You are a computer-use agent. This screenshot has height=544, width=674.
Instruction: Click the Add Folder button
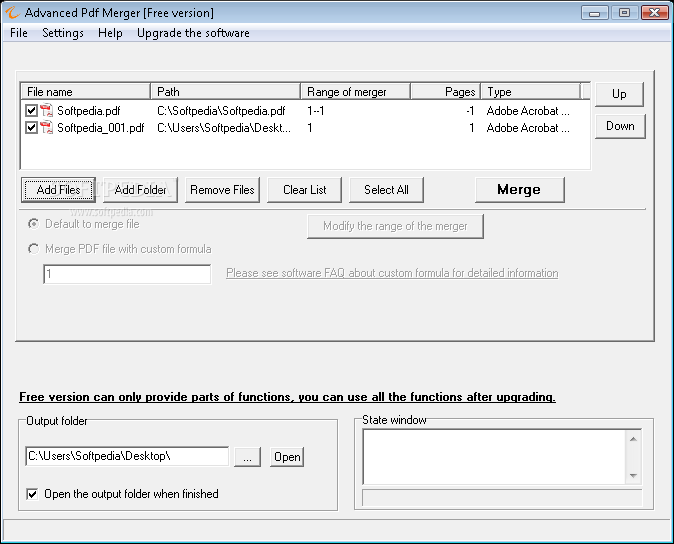[x=140, y=190]
